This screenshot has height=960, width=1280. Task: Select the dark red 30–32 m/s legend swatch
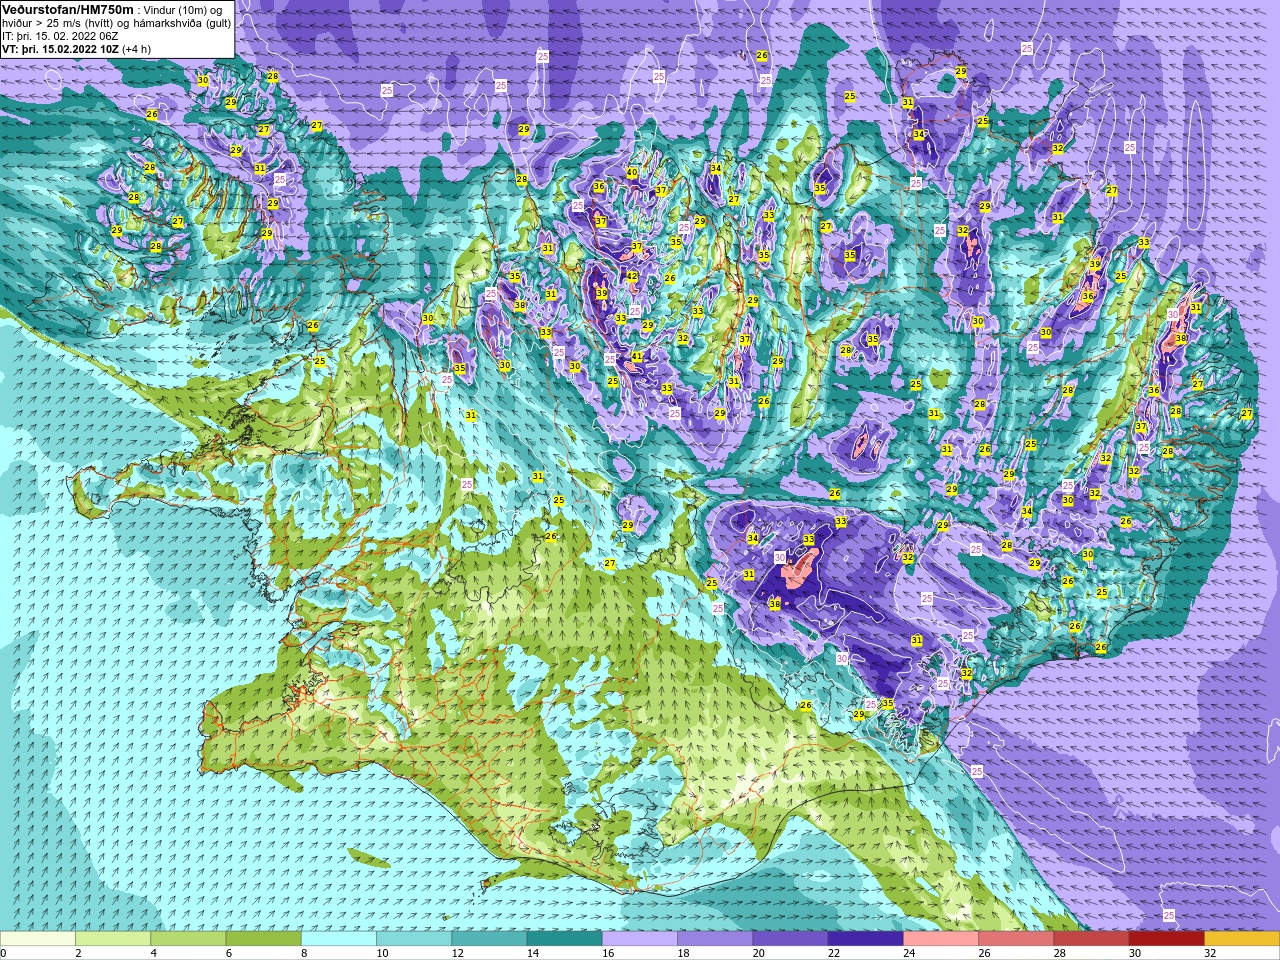(x=1166, y=939)
